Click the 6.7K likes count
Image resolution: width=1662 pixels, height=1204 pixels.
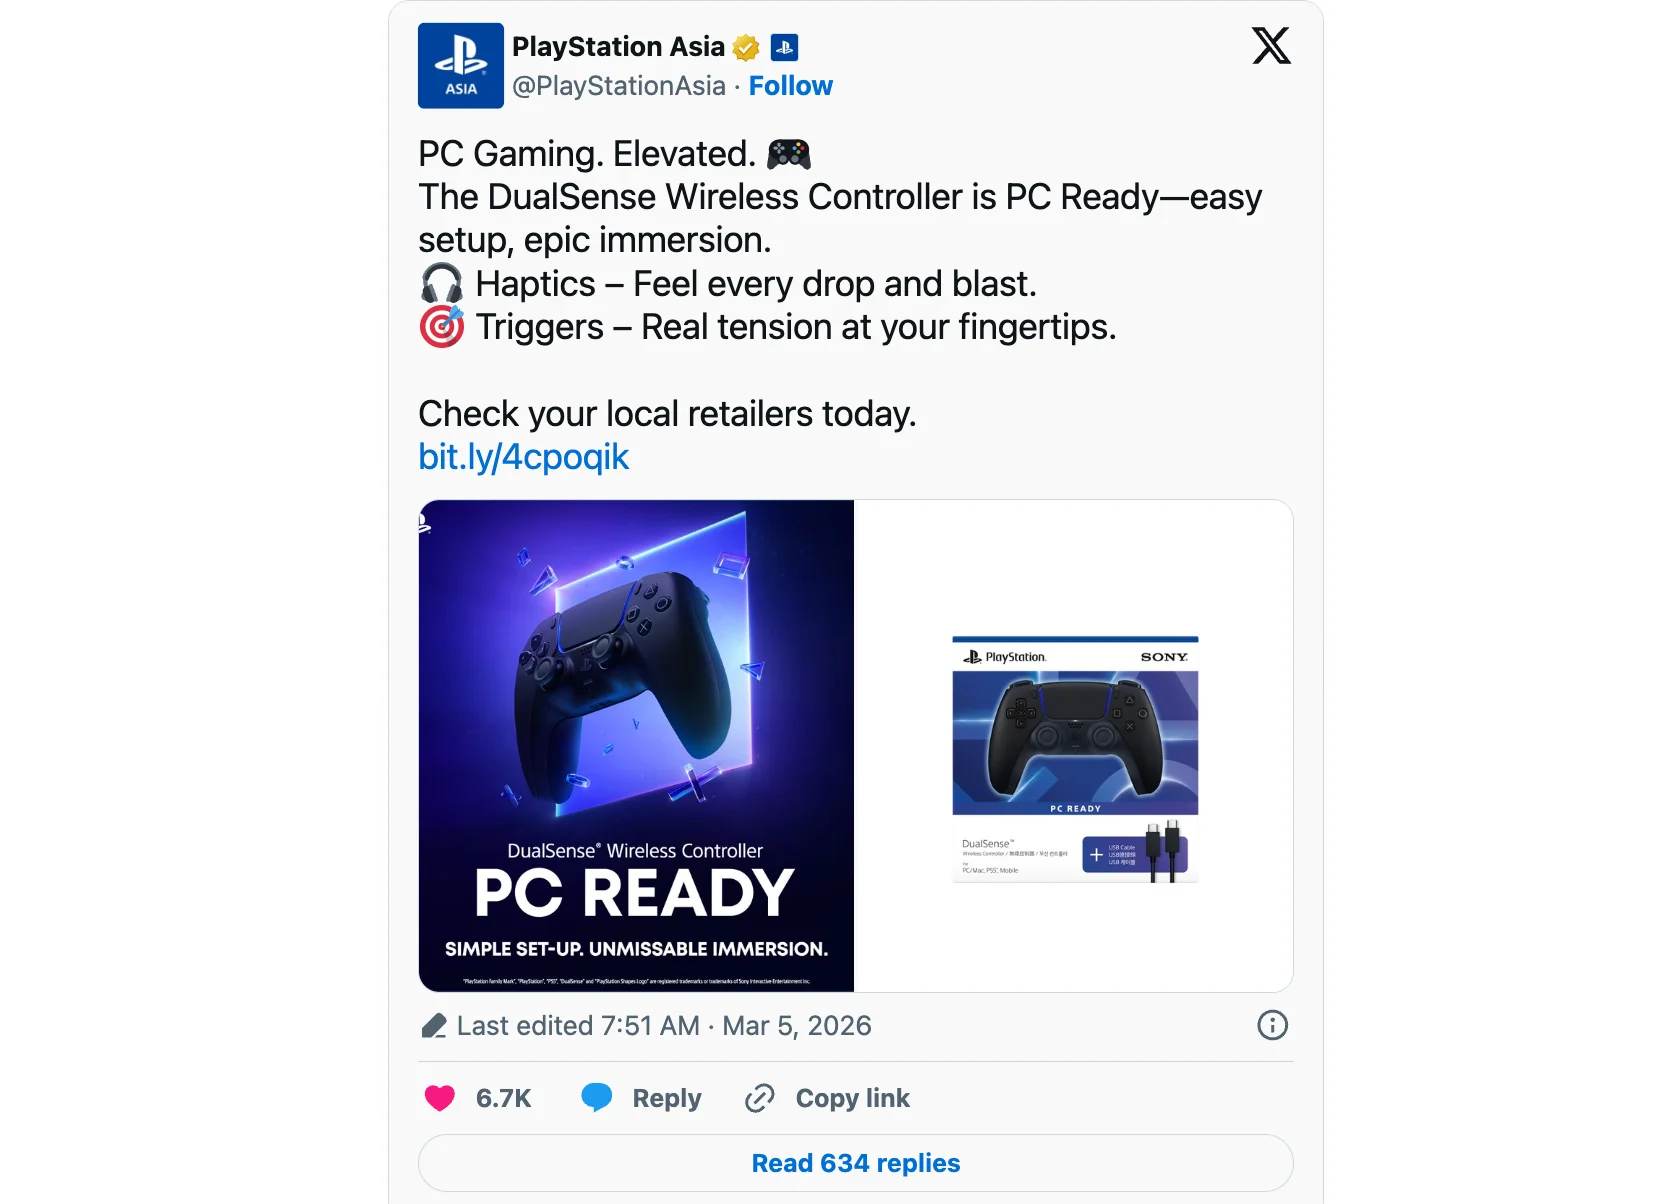504,1098
